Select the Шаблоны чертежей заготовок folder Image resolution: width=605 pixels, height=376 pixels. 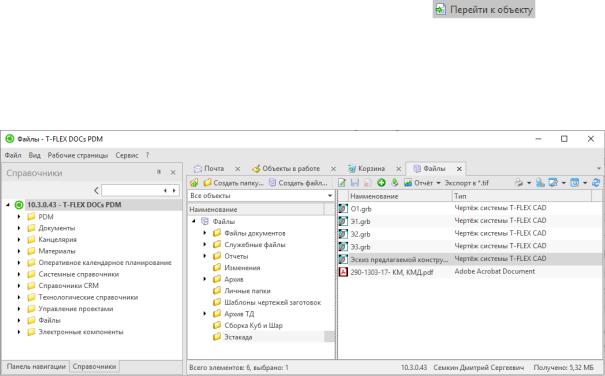(272, 302)
